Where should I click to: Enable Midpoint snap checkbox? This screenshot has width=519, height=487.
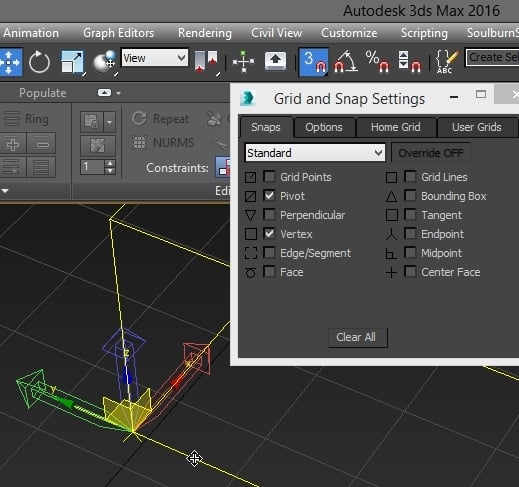[410, 252]
